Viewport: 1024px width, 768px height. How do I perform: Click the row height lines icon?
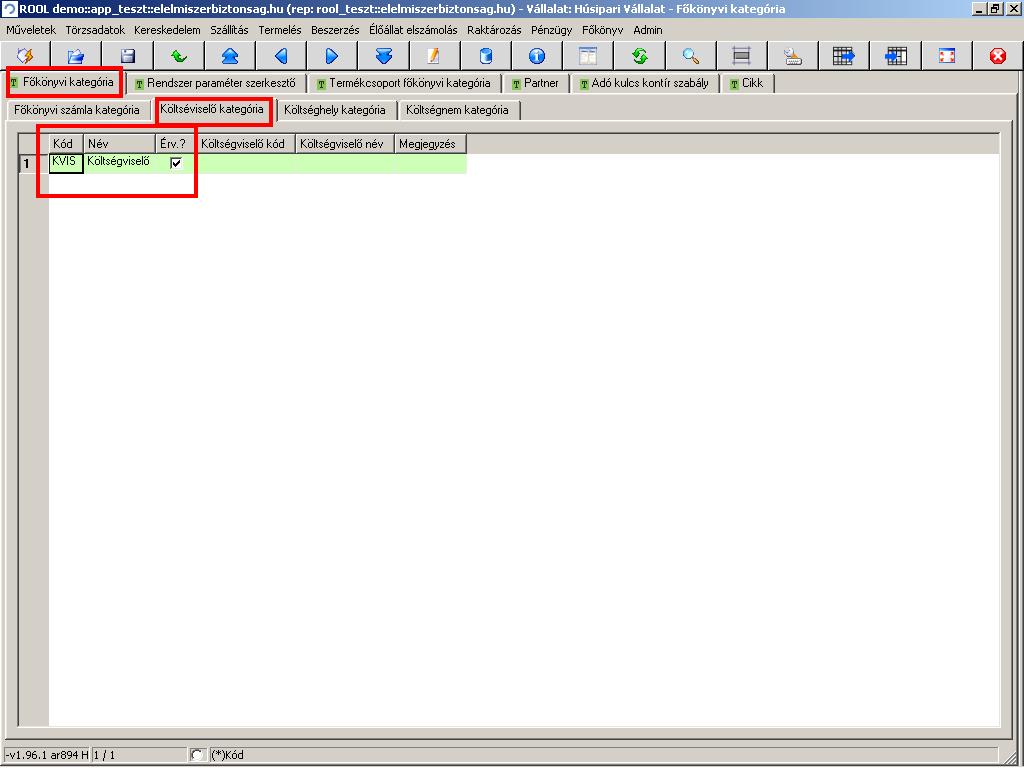click(741, 56)
